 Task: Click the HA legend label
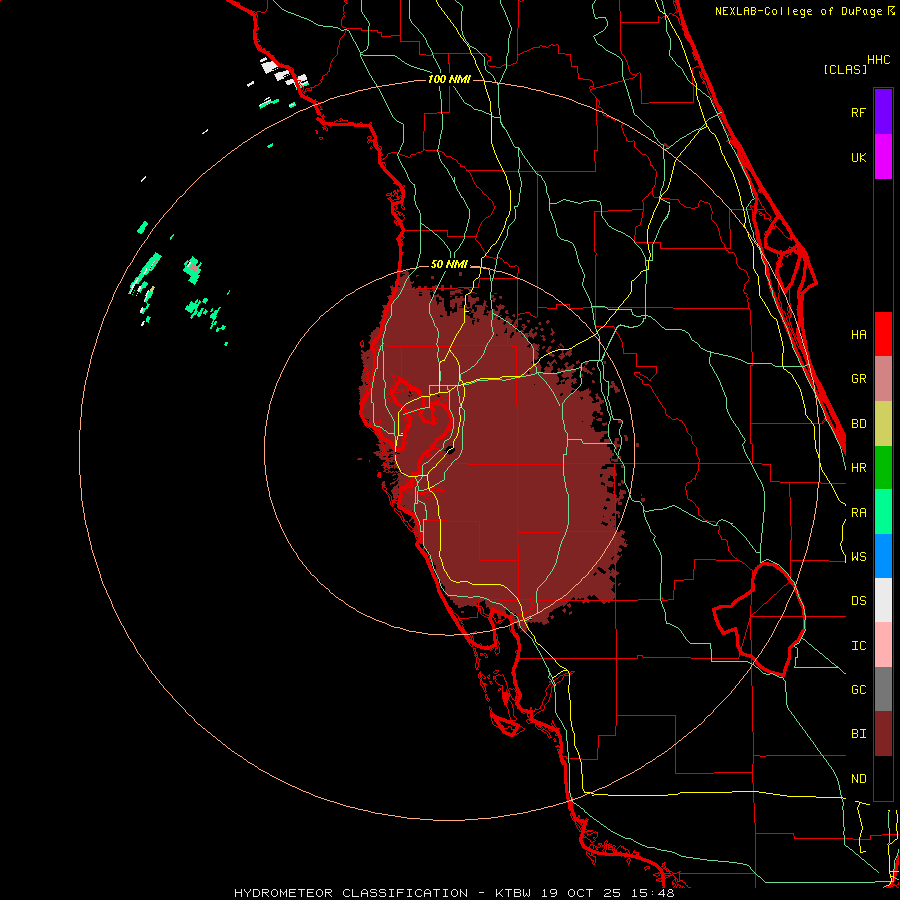[x=858, y=334]
